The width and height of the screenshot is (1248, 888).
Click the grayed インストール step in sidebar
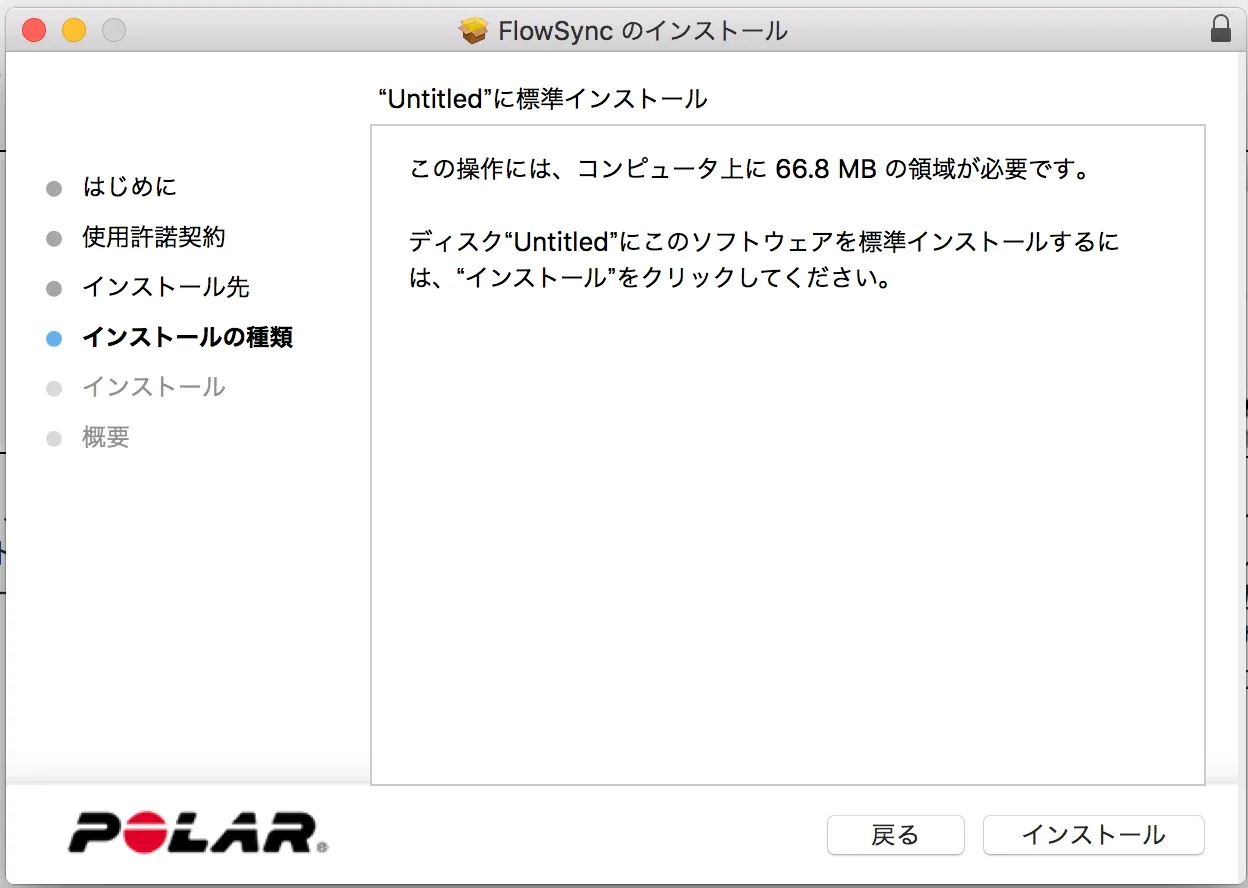coord(153,387)
